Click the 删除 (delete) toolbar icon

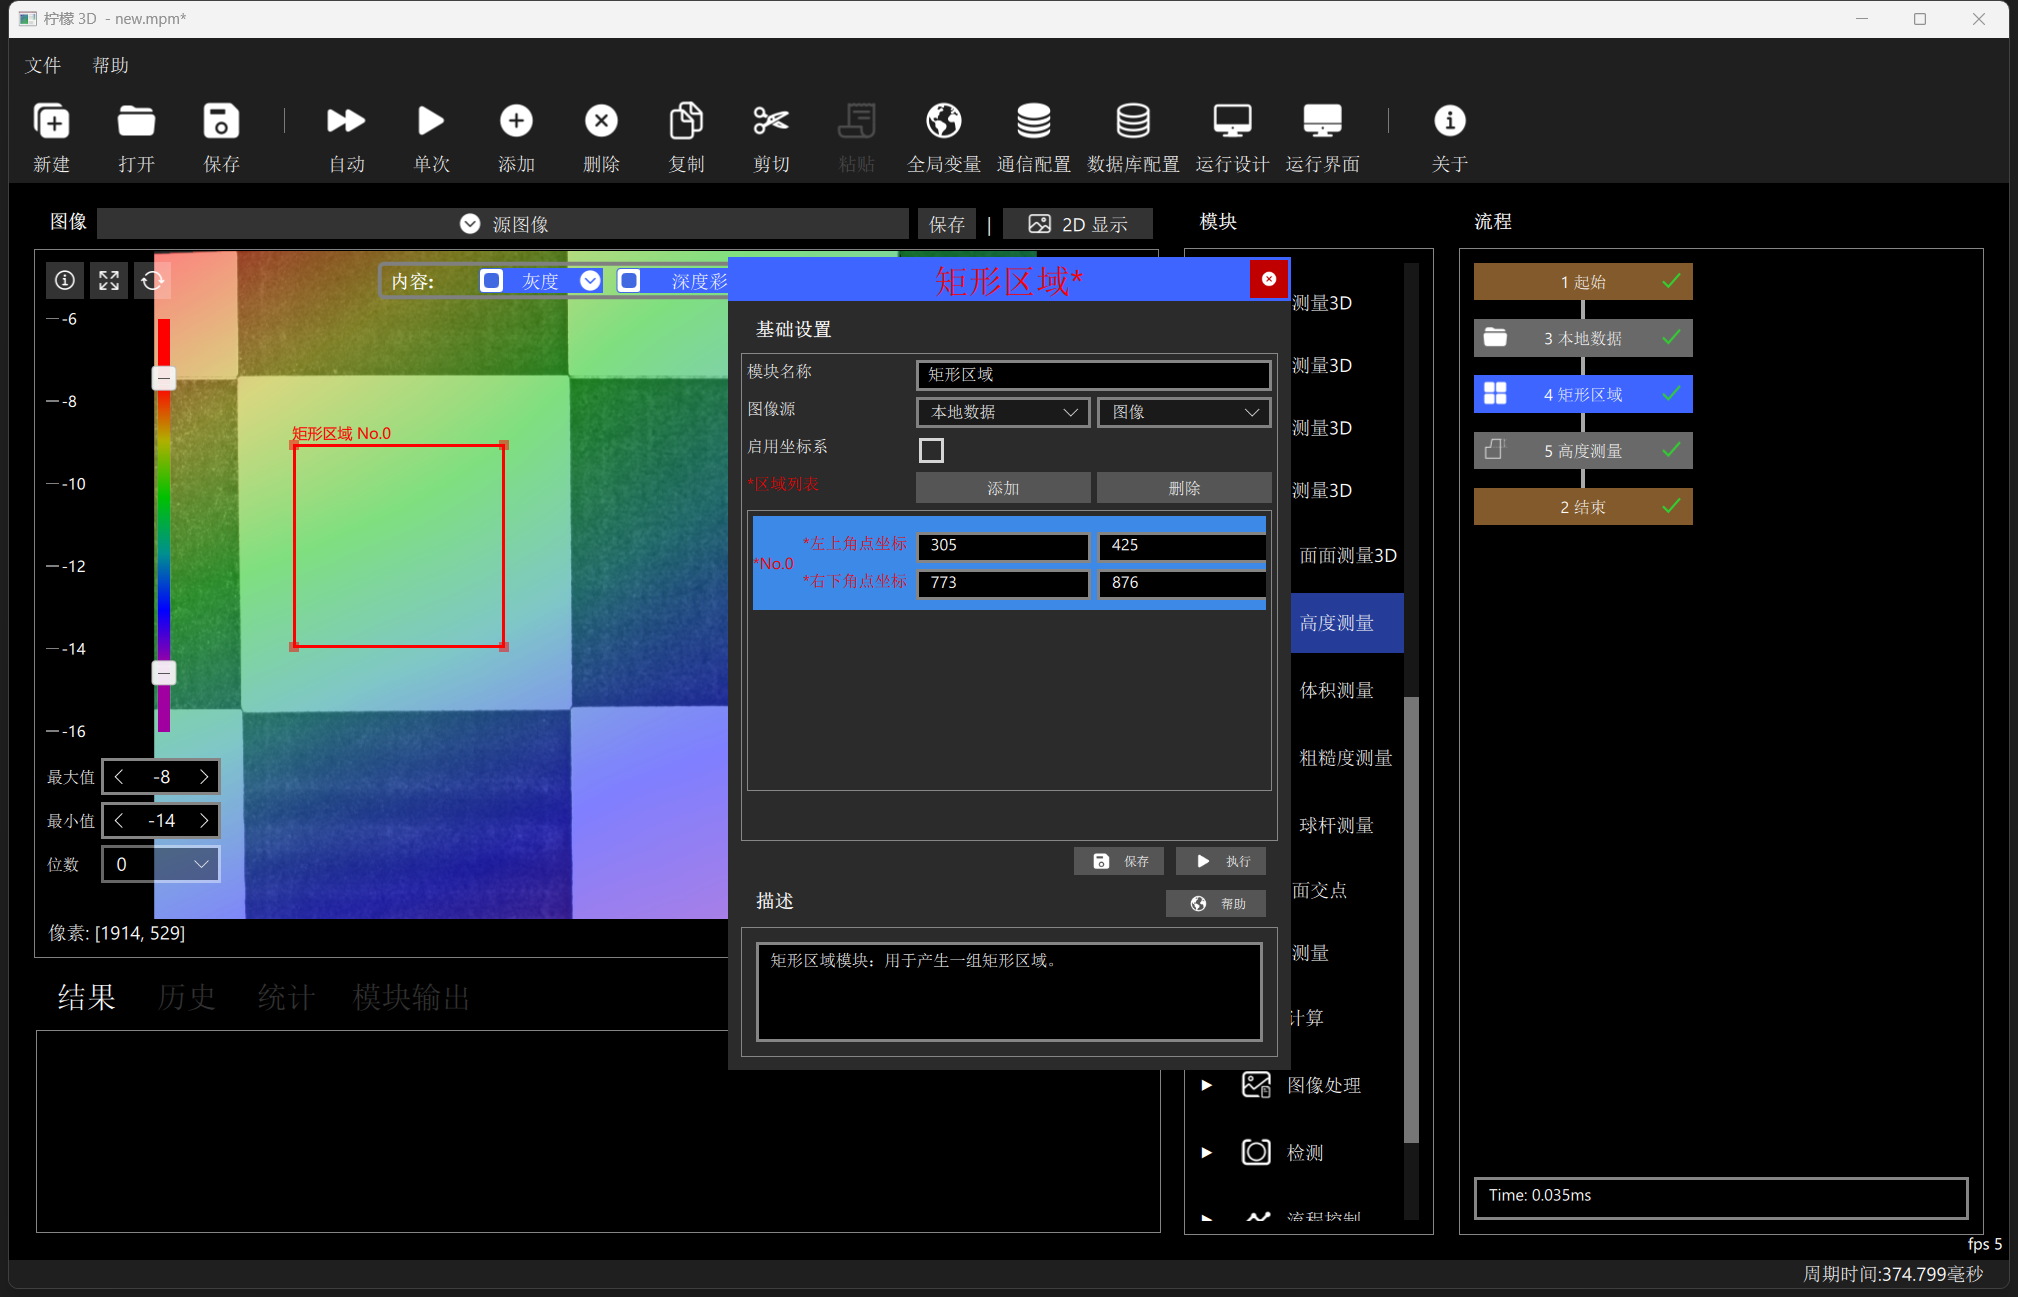click(601, 122)
